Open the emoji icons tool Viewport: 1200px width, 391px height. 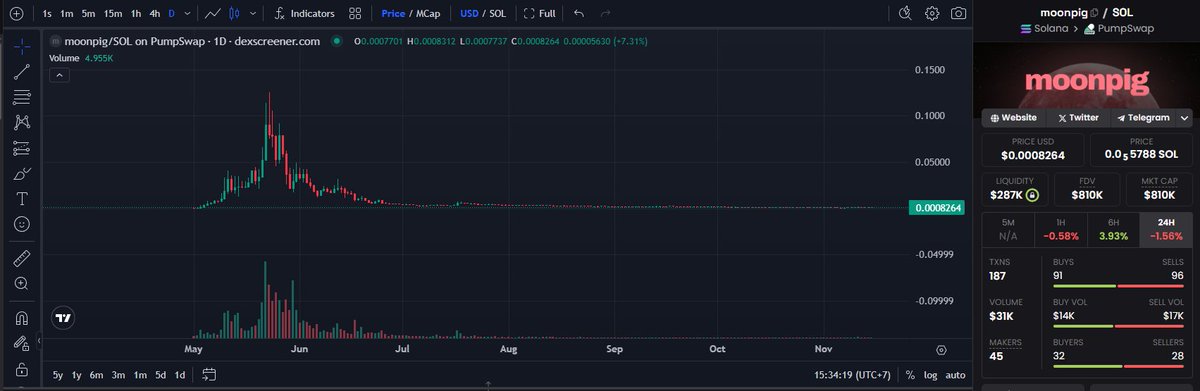[x=21, y=225]
